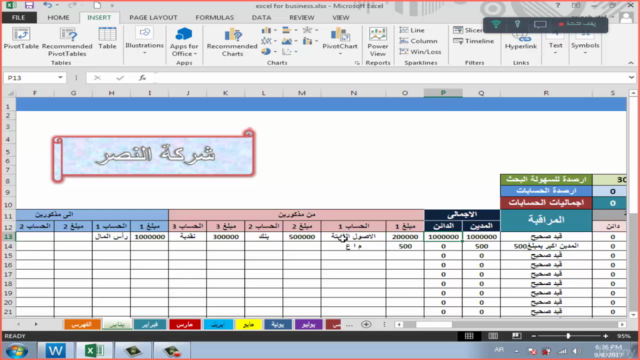640x360 pixels.
Task: Insert a Timeline filter
Action: tap(473, 41)
